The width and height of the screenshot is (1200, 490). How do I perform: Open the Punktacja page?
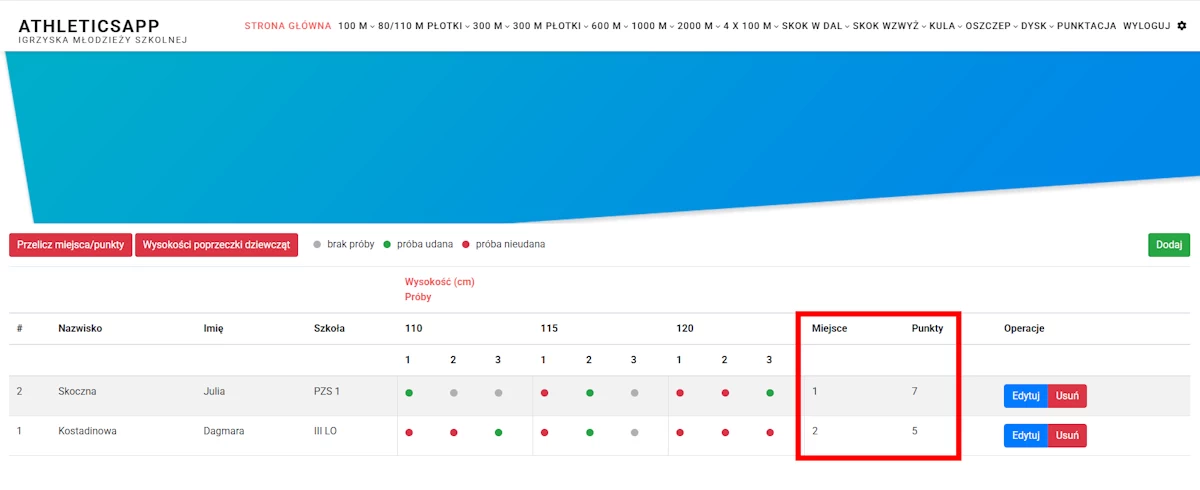click(1086, 26)
